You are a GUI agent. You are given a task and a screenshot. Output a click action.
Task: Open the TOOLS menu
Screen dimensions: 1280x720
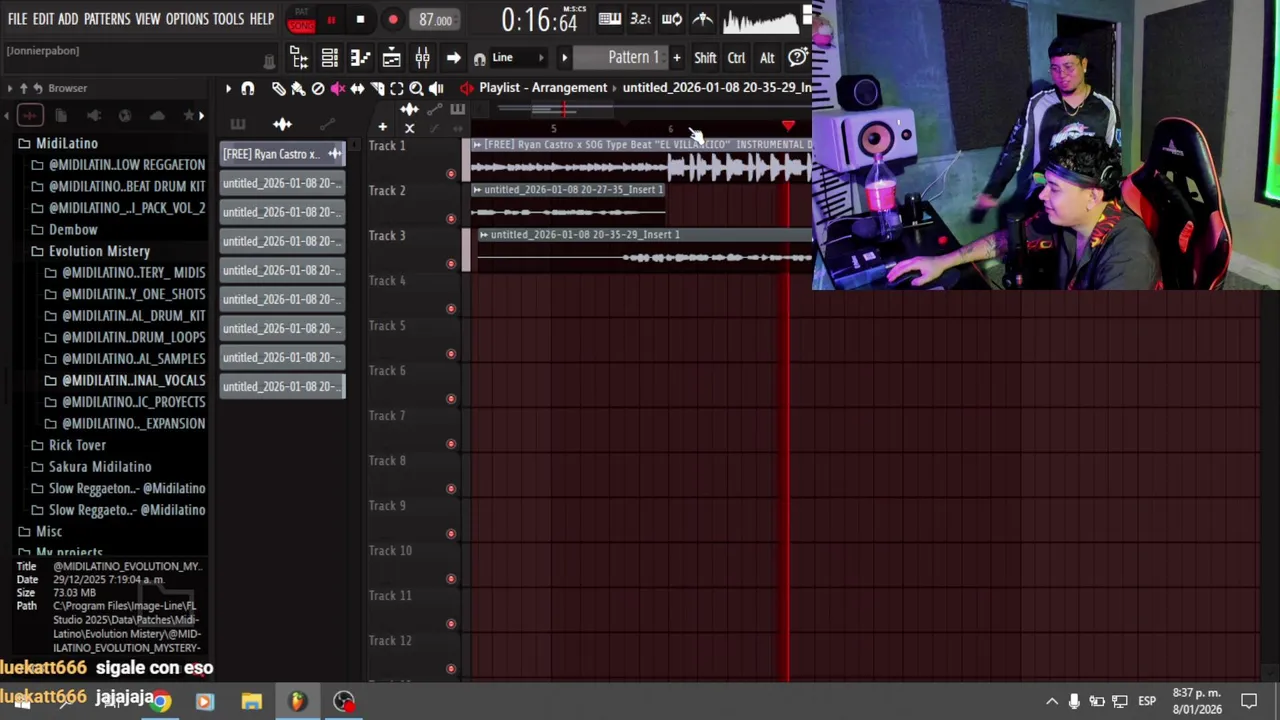(x=228, y=19)
